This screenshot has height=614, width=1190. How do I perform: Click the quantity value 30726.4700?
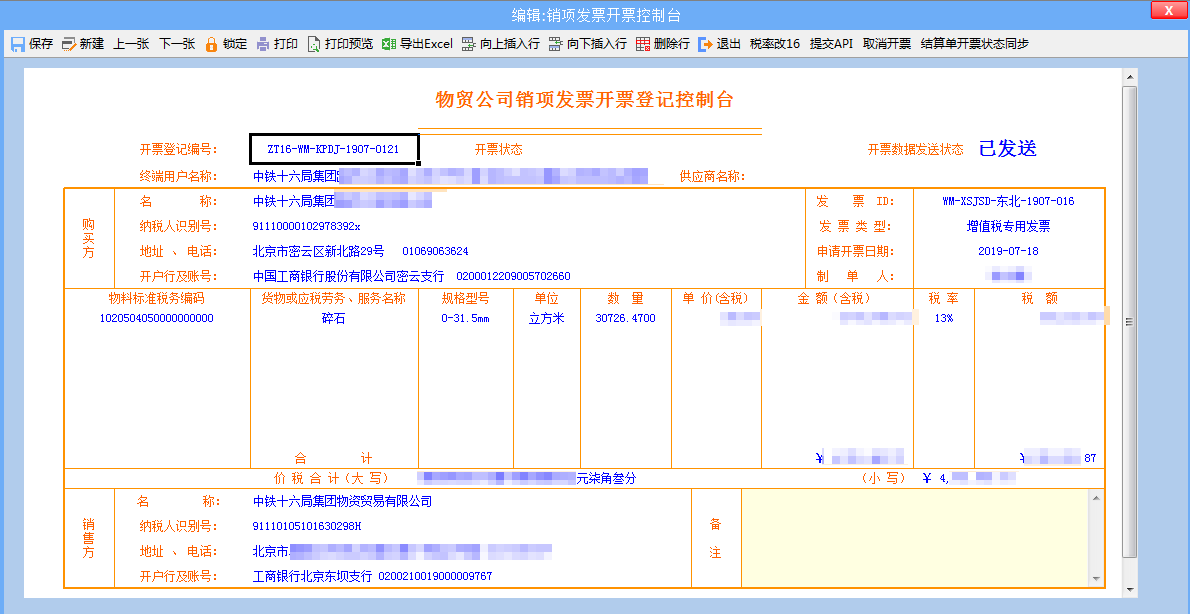625,318
